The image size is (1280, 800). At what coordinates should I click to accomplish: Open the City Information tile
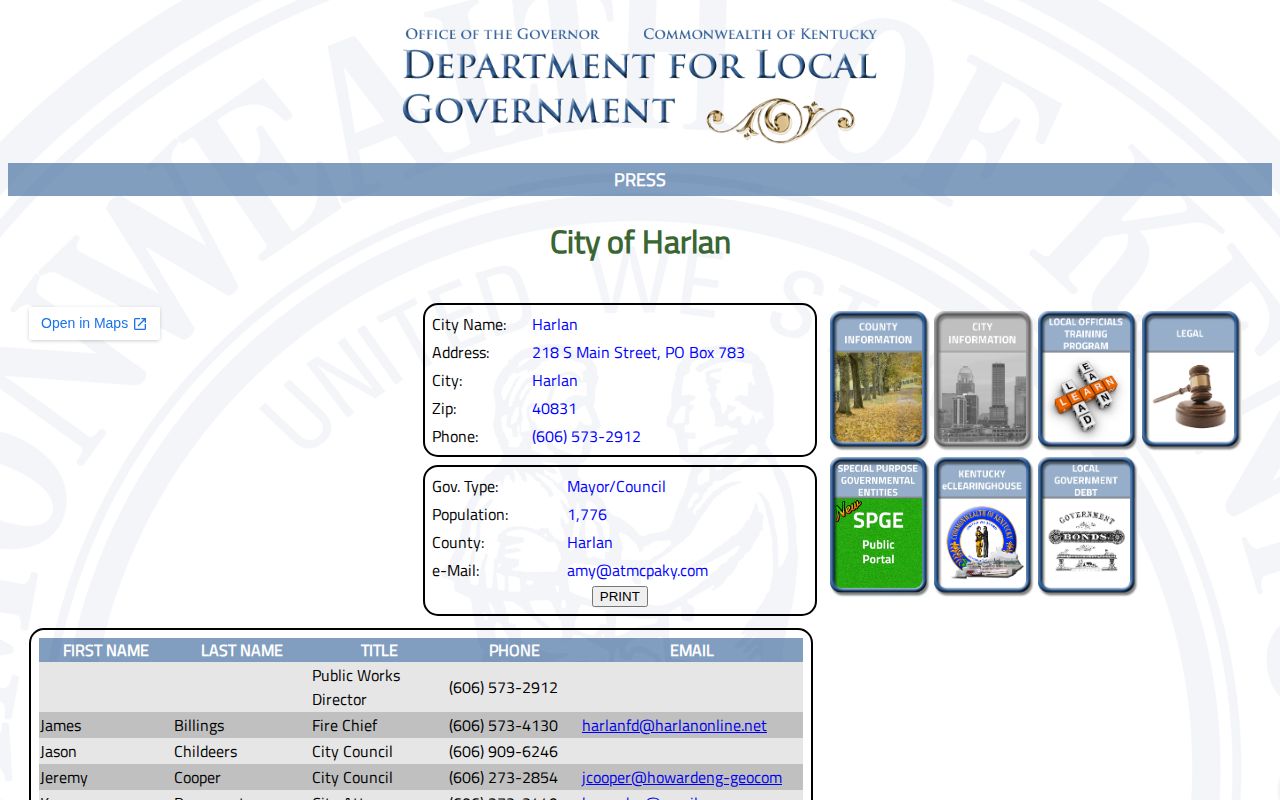(982, 379)
